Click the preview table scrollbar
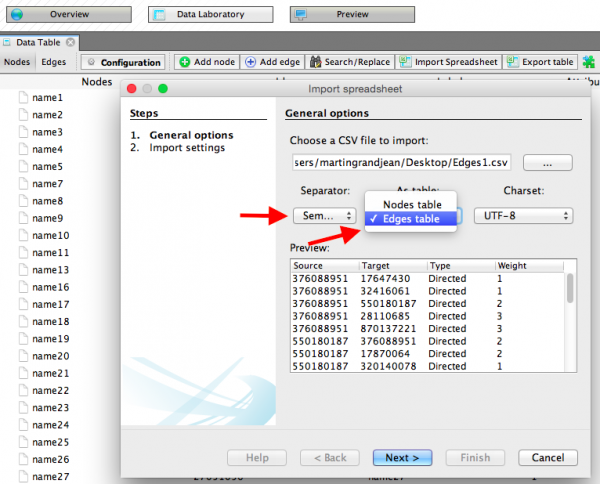Screen dimensions: 600x484 (571, 290)
